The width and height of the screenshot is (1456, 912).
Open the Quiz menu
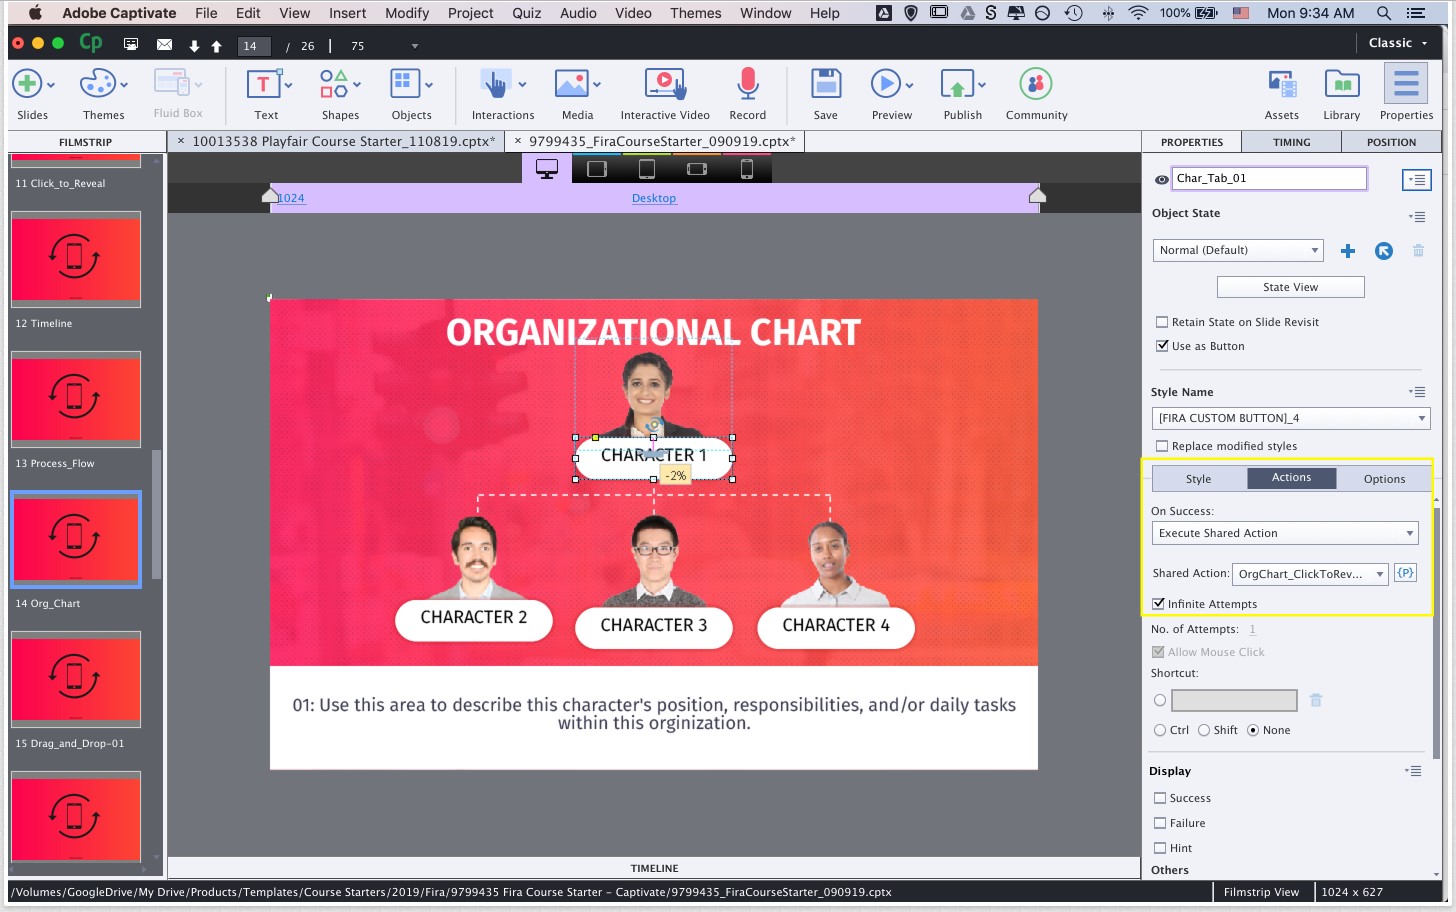tap(526, 13)
